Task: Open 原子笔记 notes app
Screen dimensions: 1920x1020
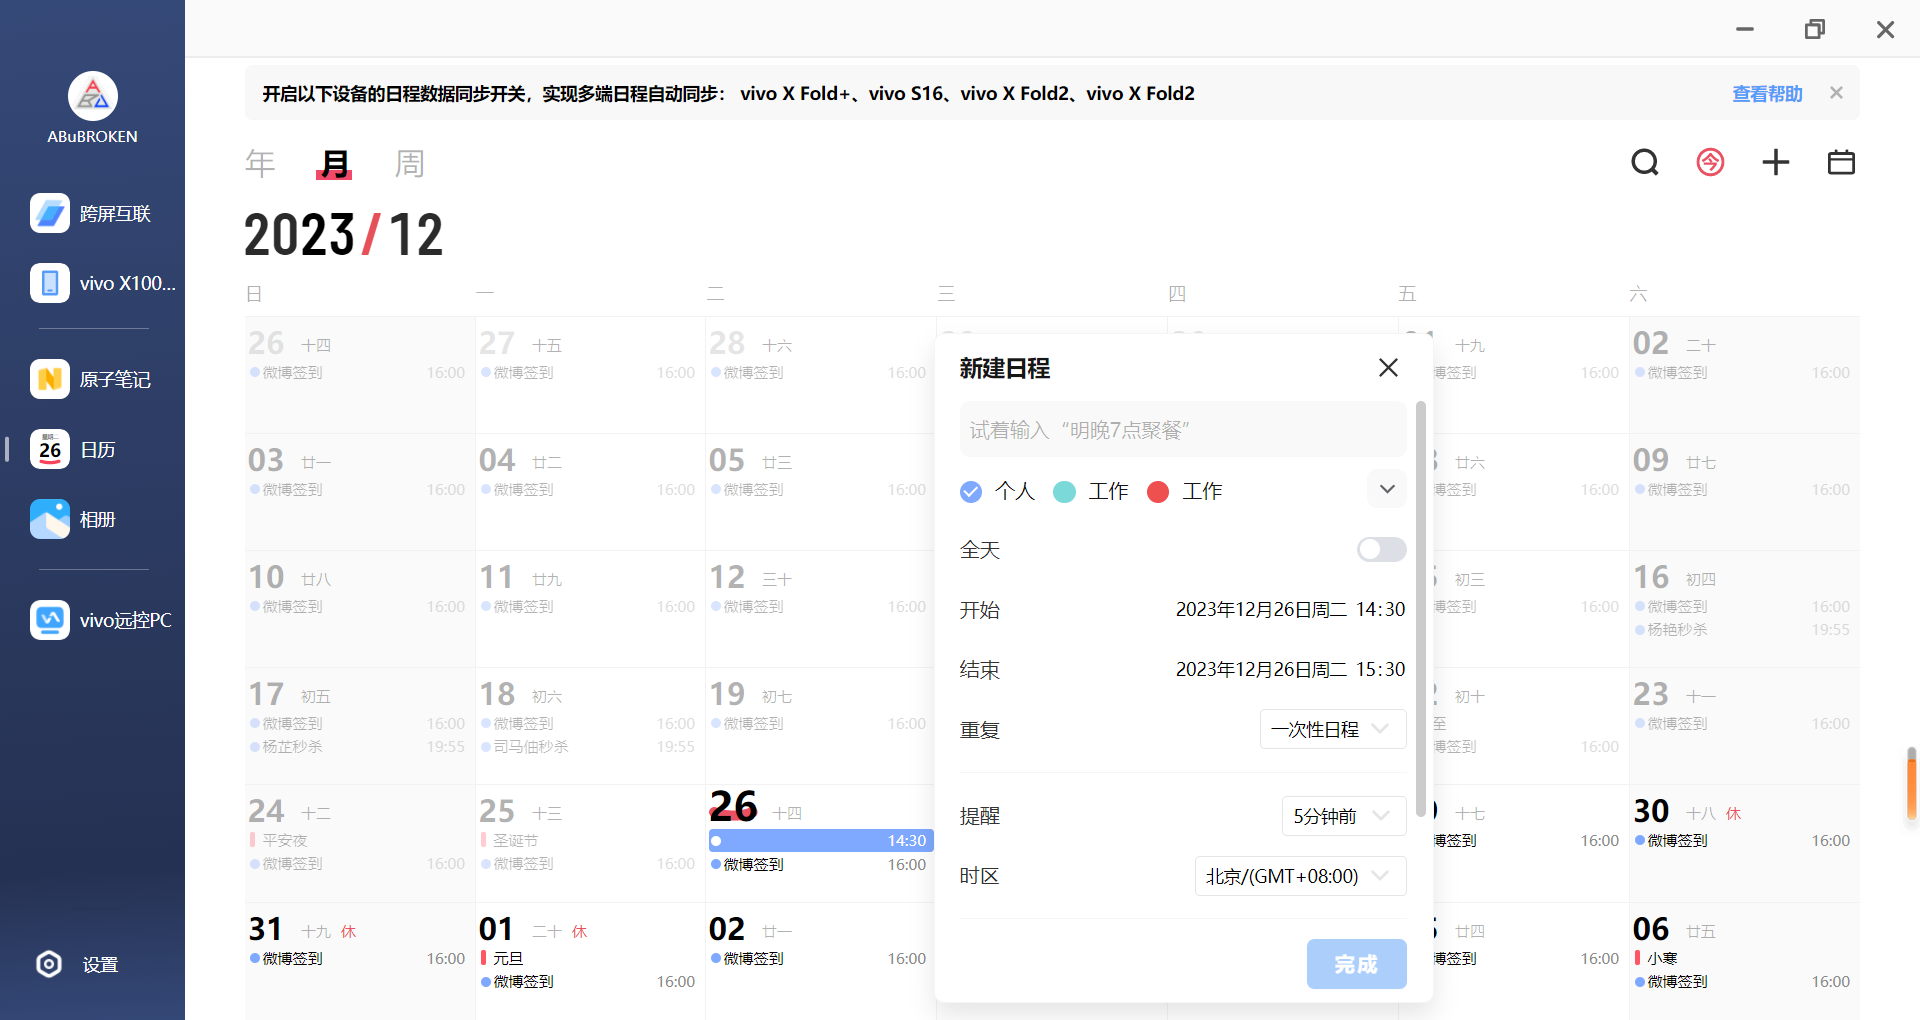Action: (x=92, y=379)
